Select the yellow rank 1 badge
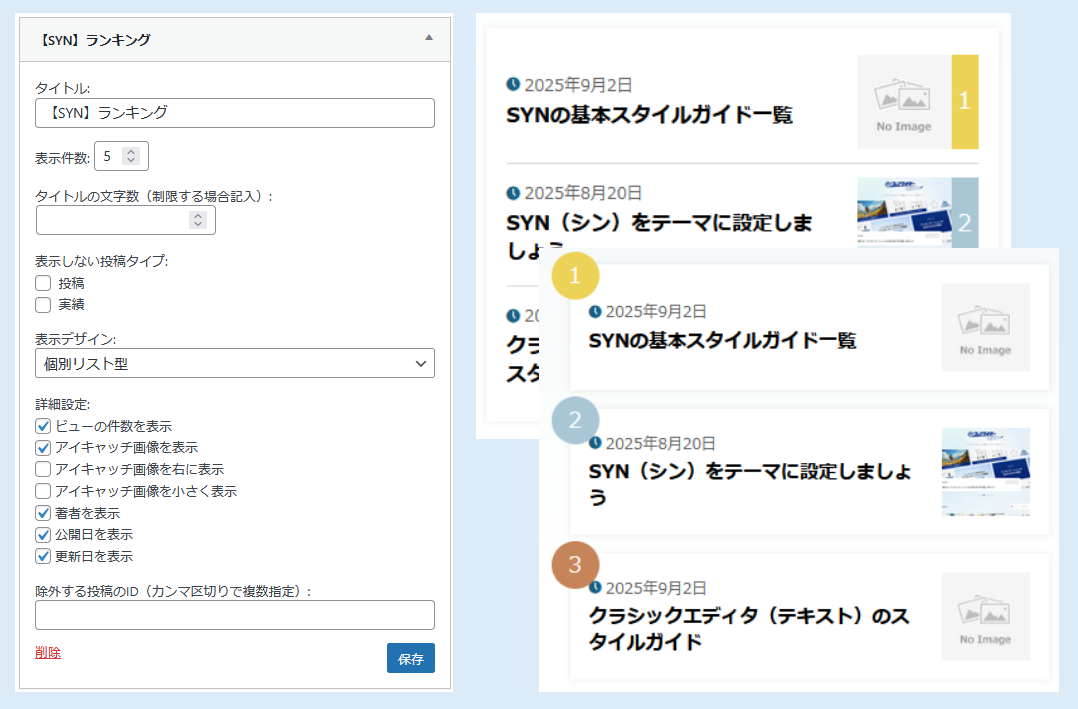 pos(575,277)
